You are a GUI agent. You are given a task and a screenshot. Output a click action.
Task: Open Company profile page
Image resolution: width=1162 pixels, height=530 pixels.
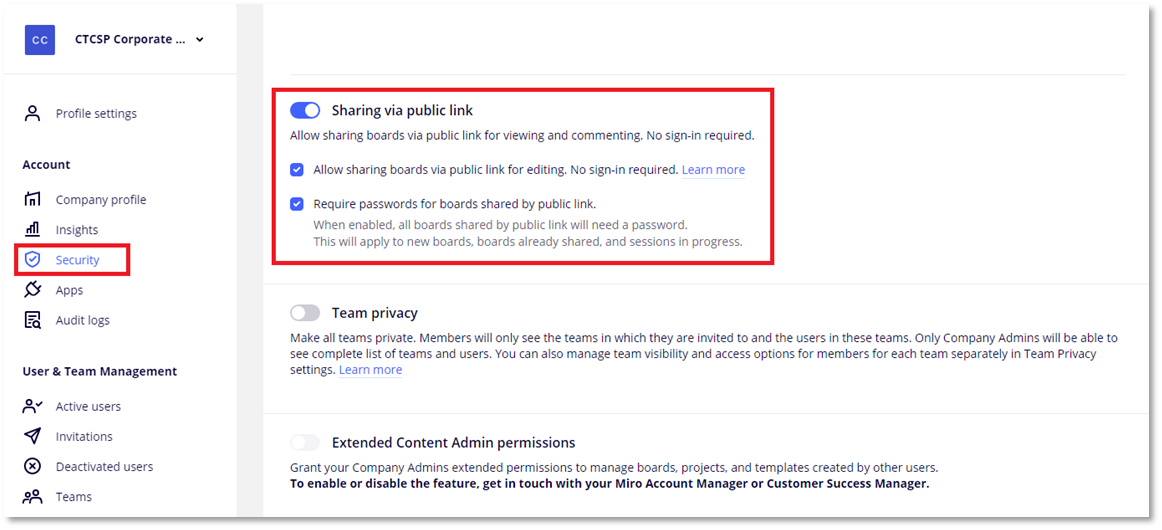click(x=101, y=199)
